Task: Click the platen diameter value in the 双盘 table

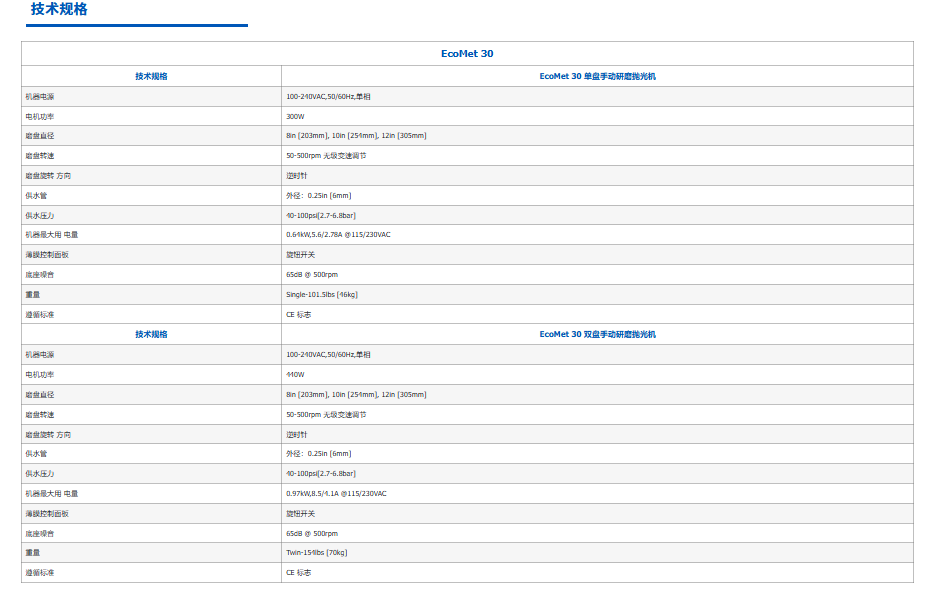Action: click(x=356, y=394)
